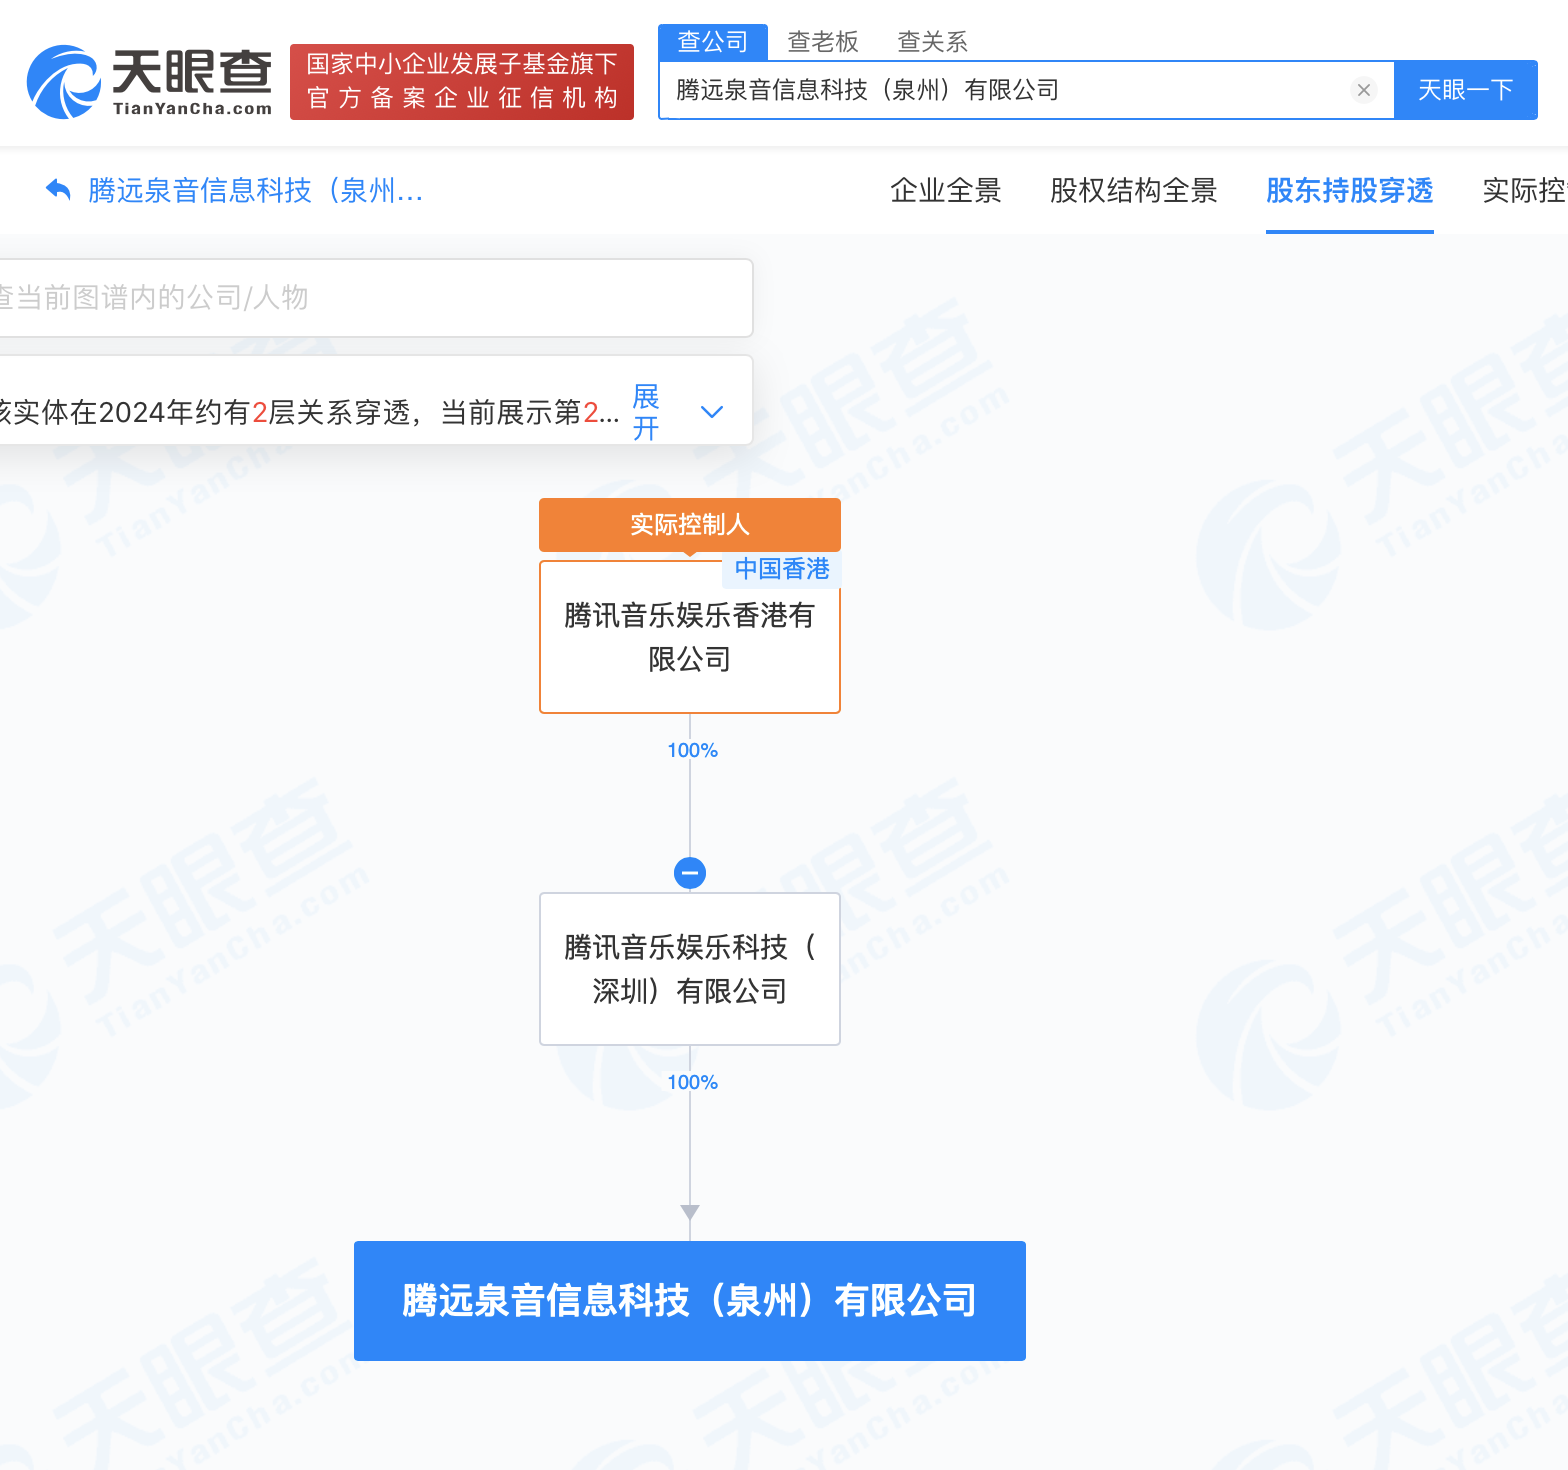Click the 中国香港 region tag
This screenshot has width=1568, height=1470.
point(782,569)
